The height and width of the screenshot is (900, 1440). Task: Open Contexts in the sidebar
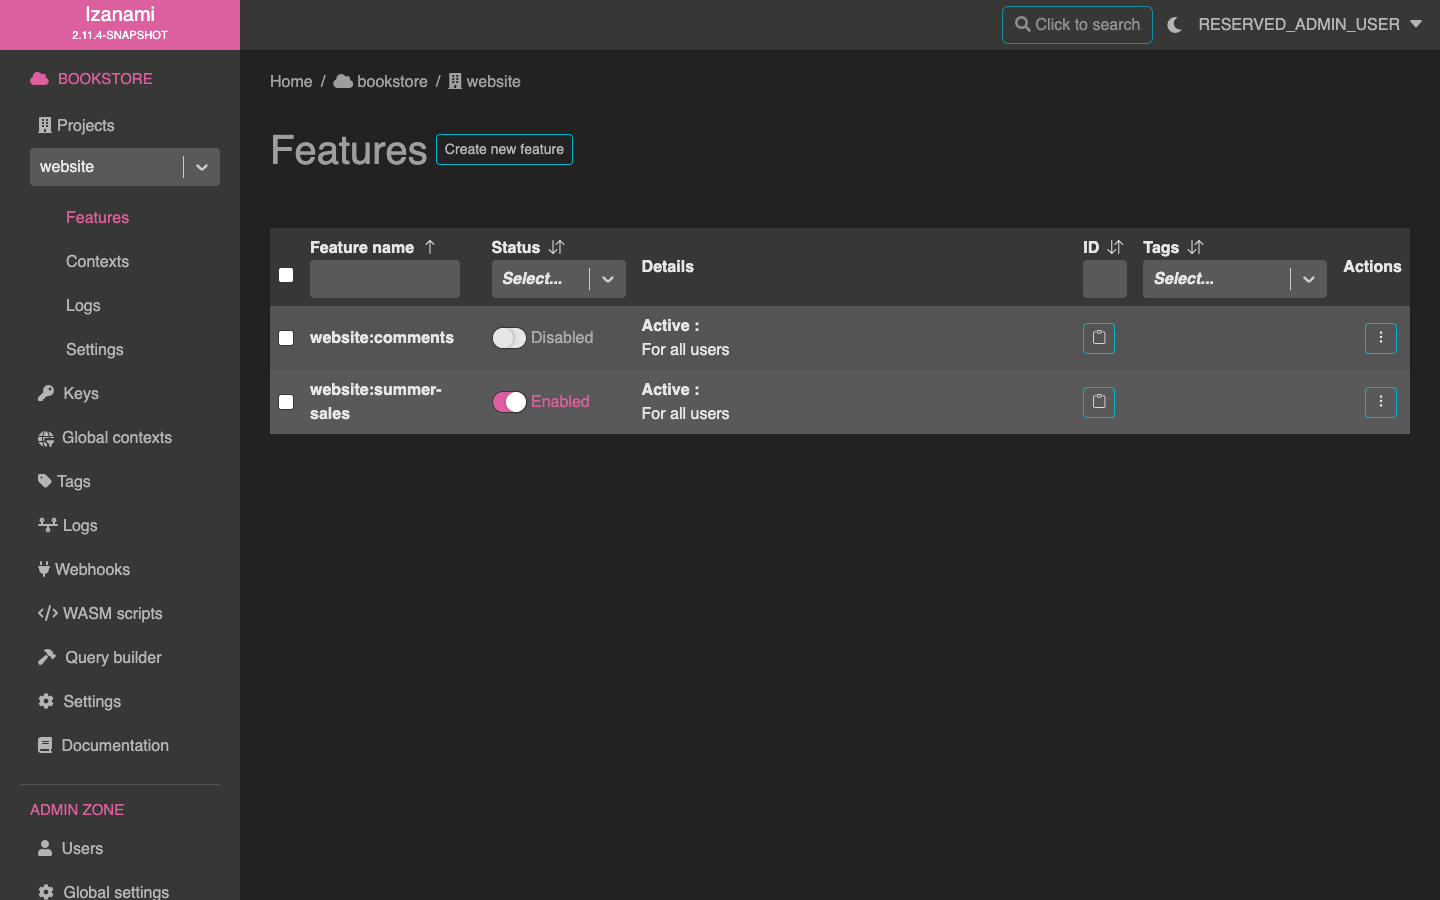(97, 261)
